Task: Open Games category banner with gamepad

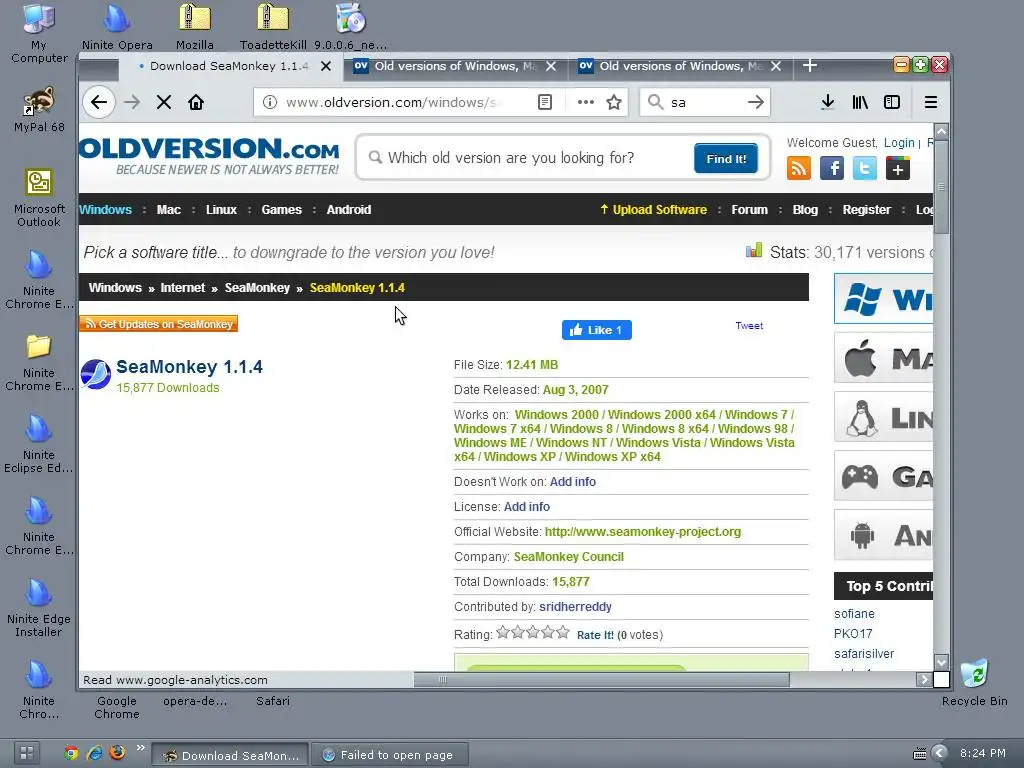Action: tap(884, 476)
